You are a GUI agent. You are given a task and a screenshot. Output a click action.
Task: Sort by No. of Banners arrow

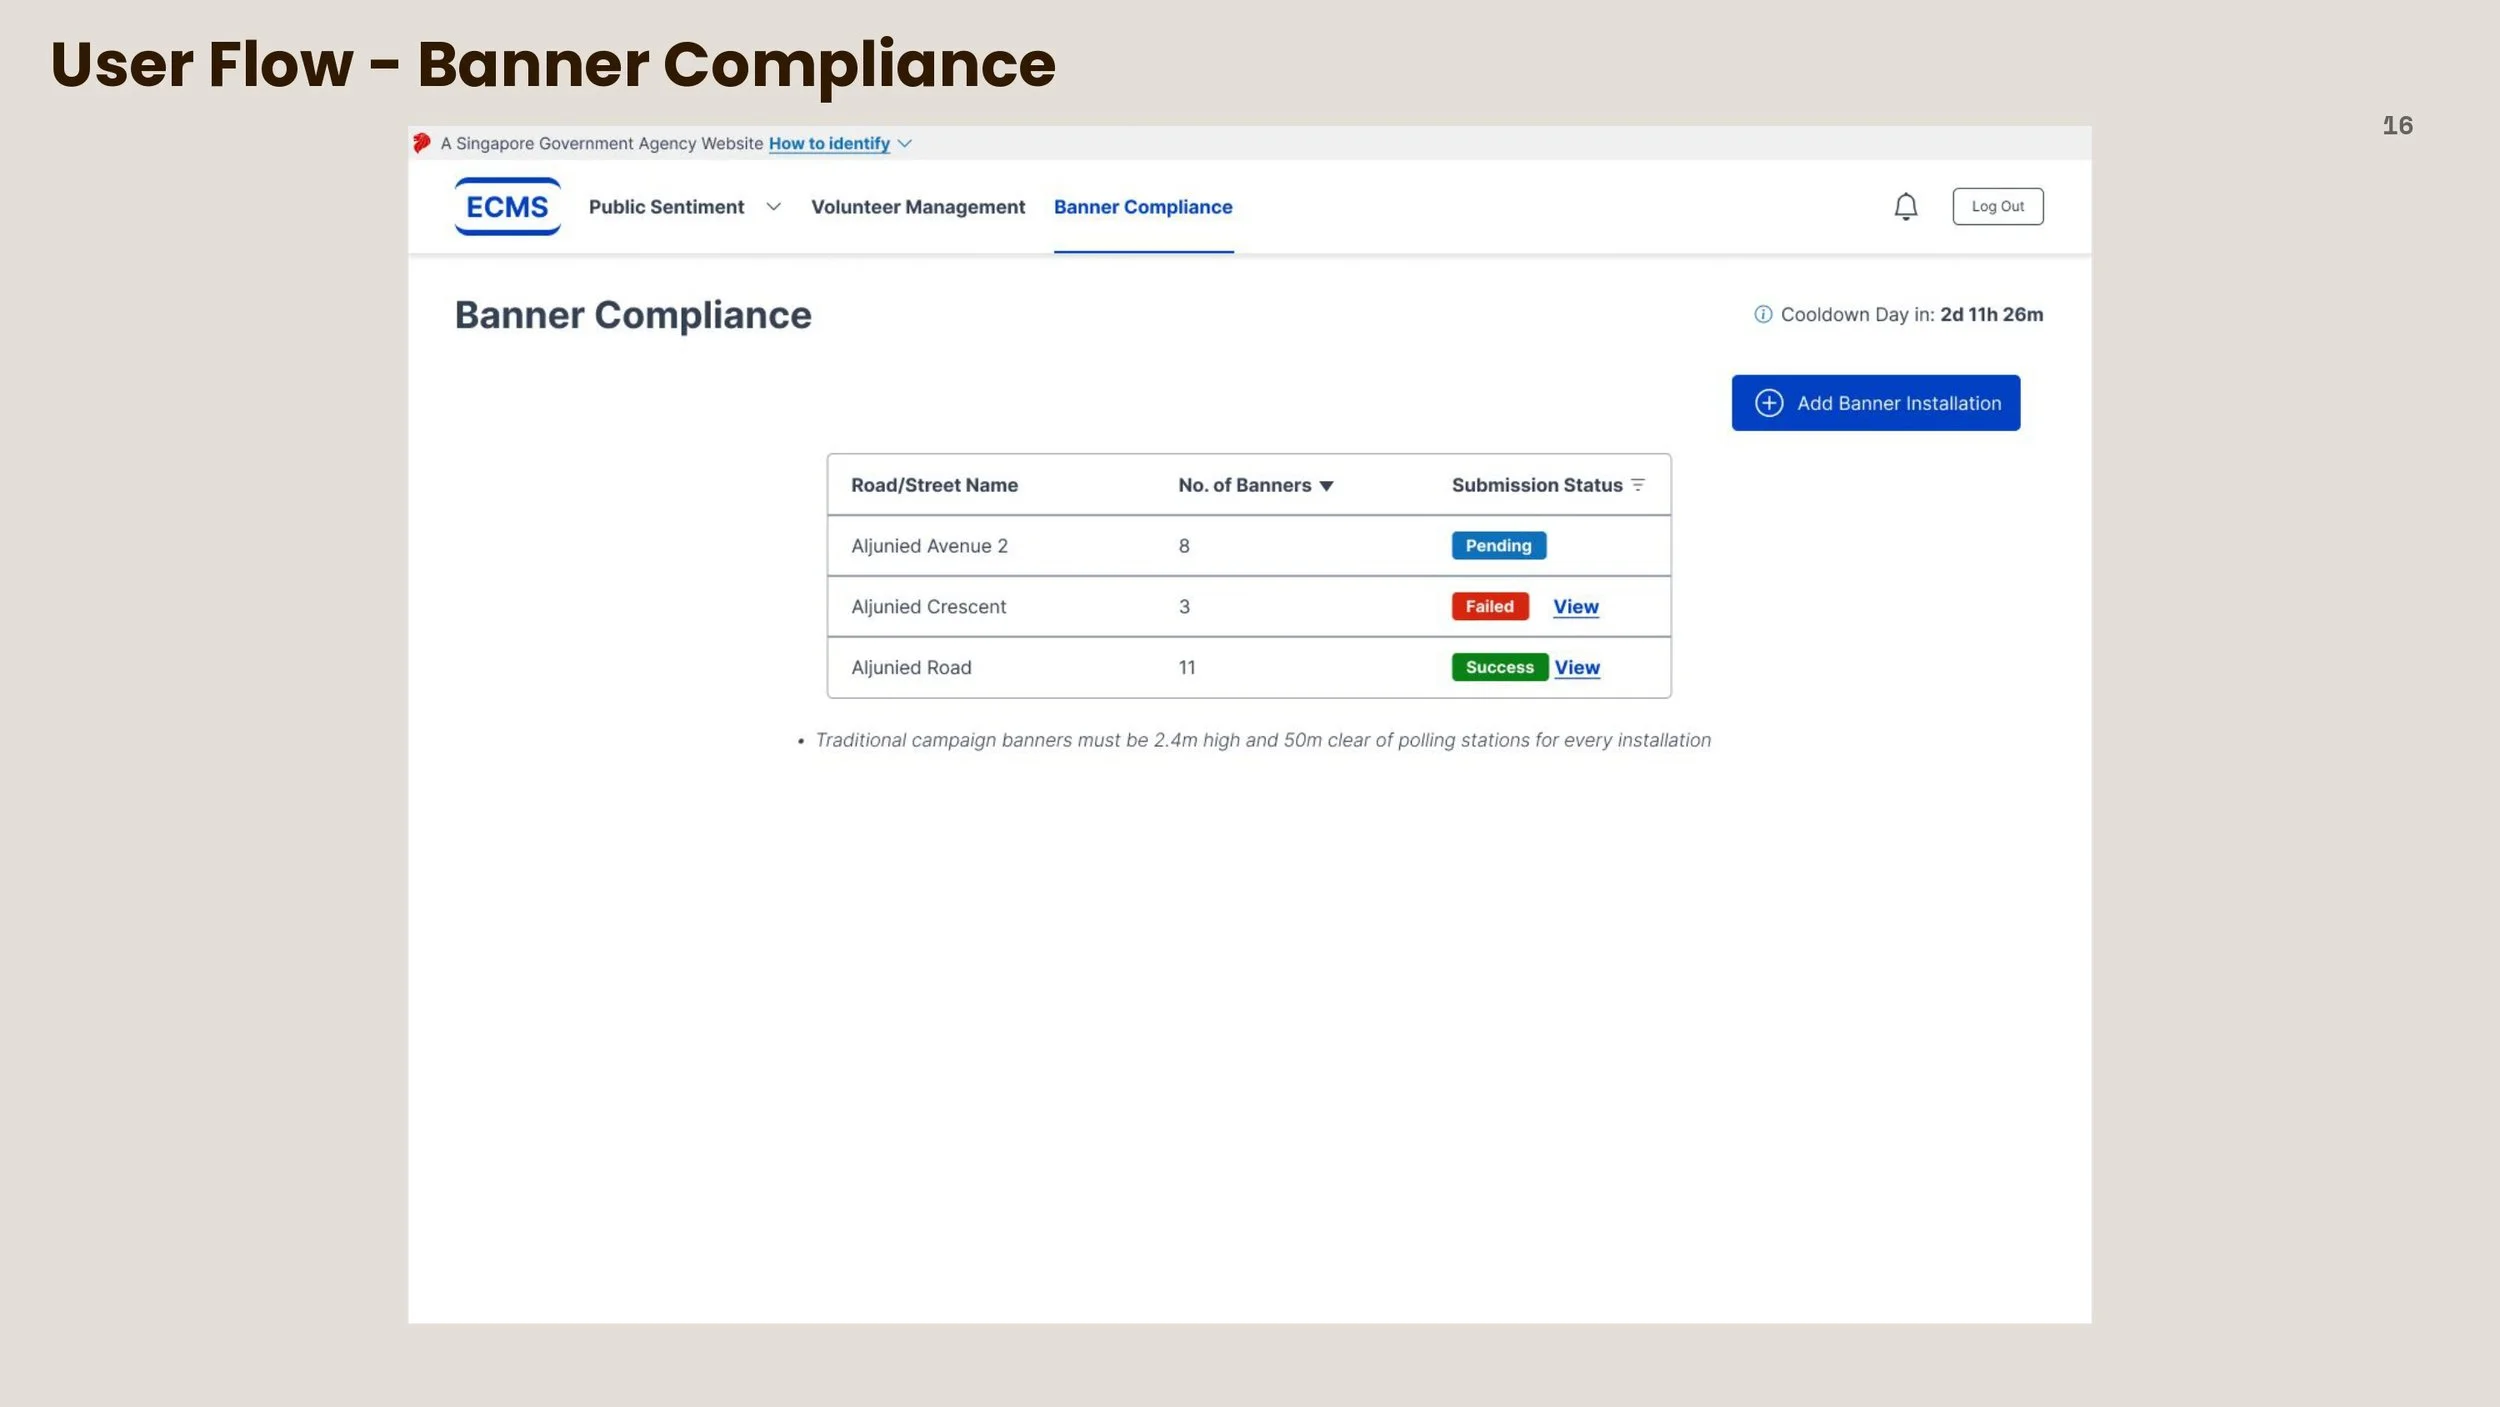pos(1326,486)
